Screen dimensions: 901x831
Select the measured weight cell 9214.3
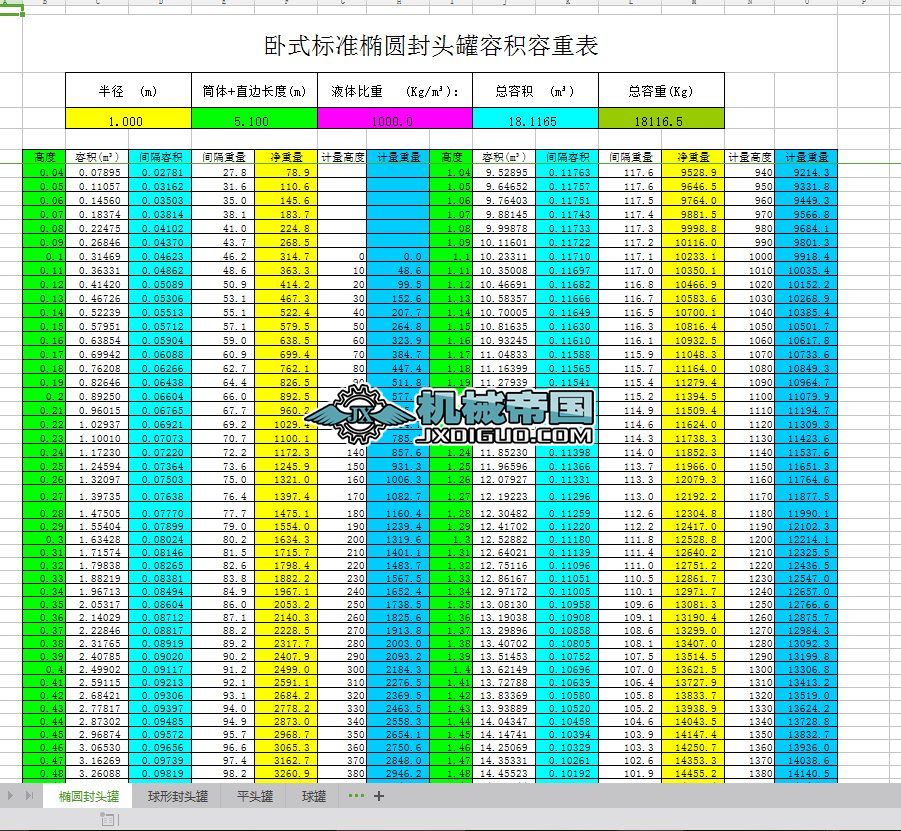[806, 172]
